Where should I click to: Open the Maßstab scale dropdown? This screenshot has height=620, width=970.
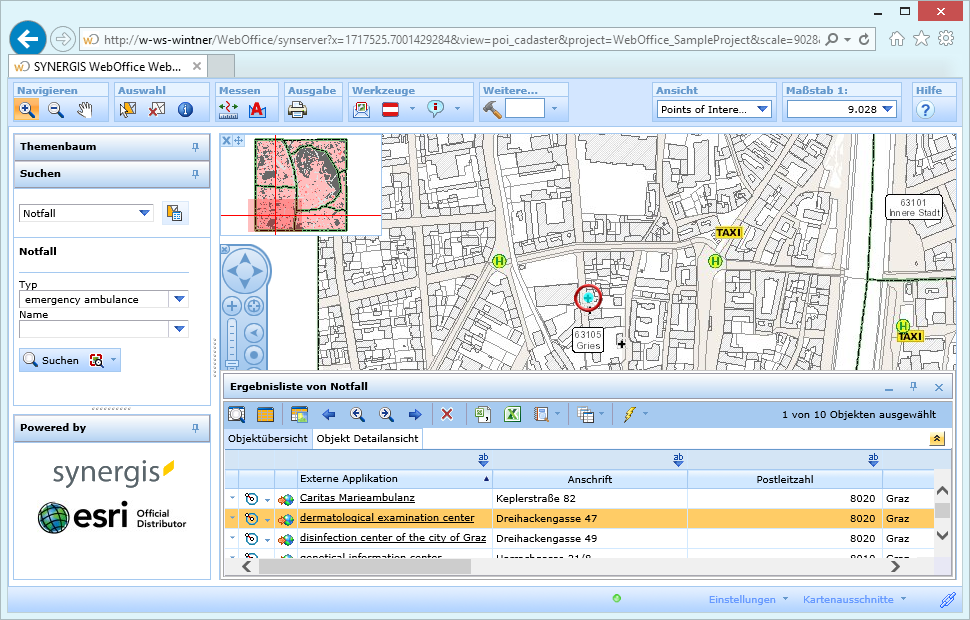coord(887,109)
